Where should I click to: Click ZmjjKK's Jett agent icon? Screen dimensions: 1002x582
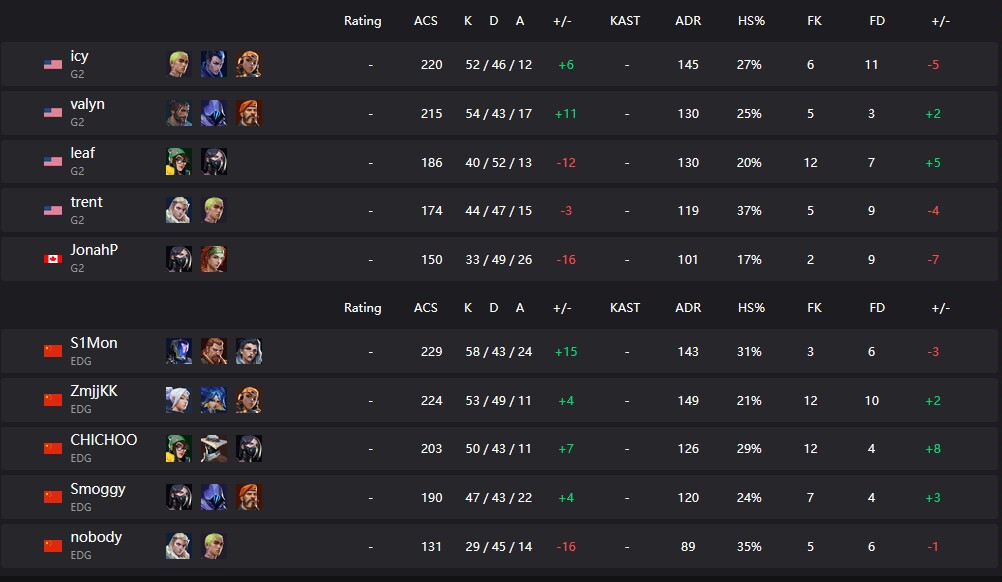[179, 400]
